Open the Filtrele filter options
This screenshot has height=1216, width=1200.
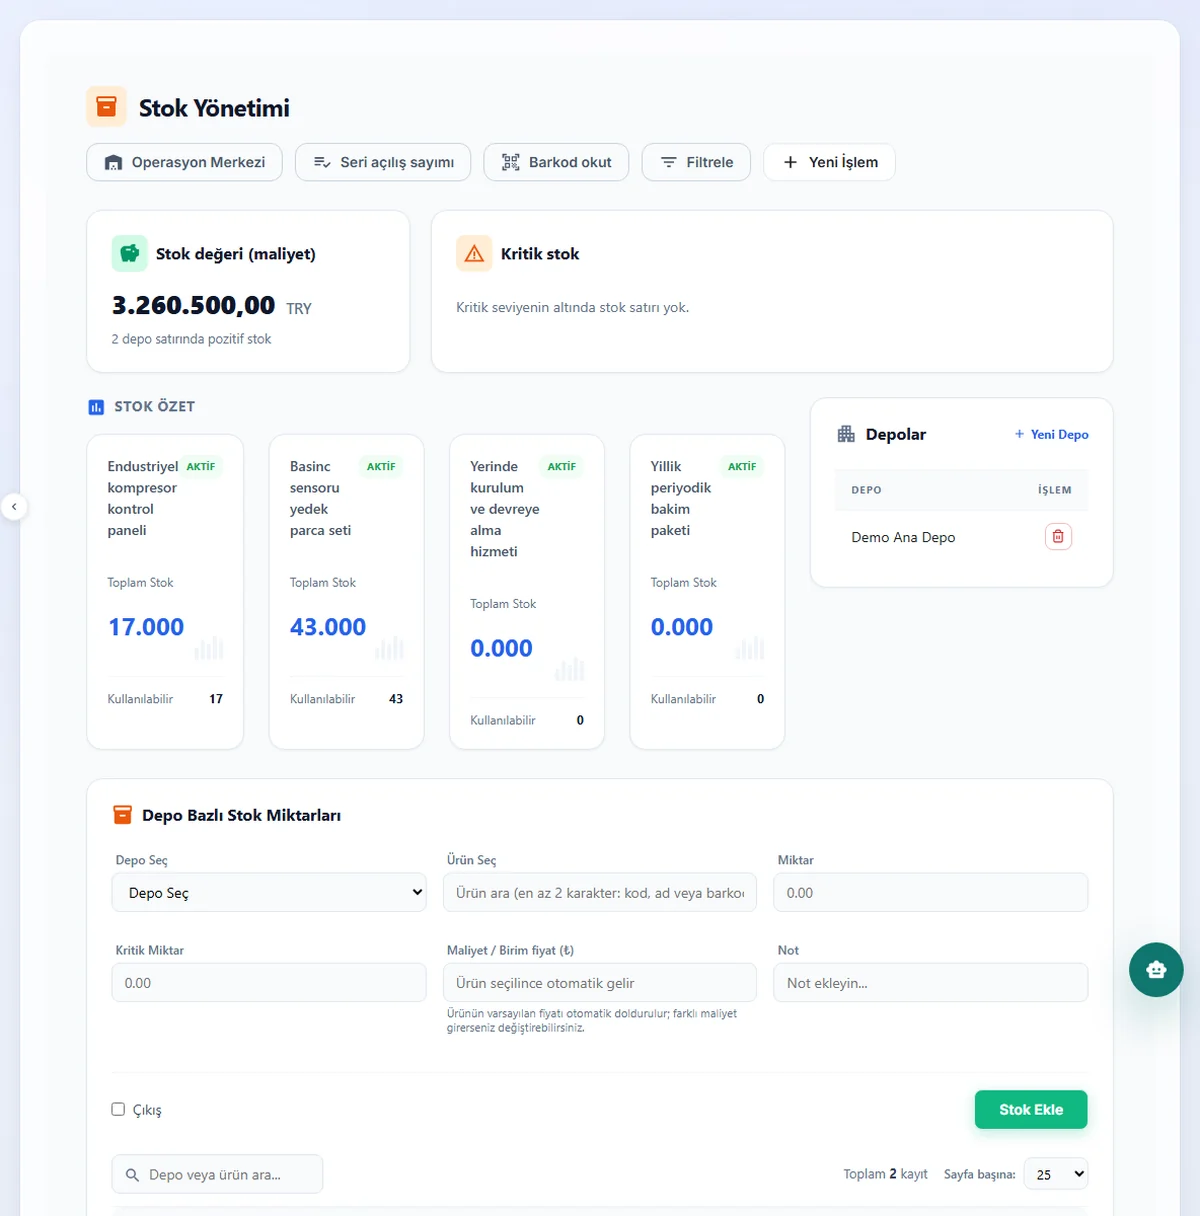(x=696, y=162)
